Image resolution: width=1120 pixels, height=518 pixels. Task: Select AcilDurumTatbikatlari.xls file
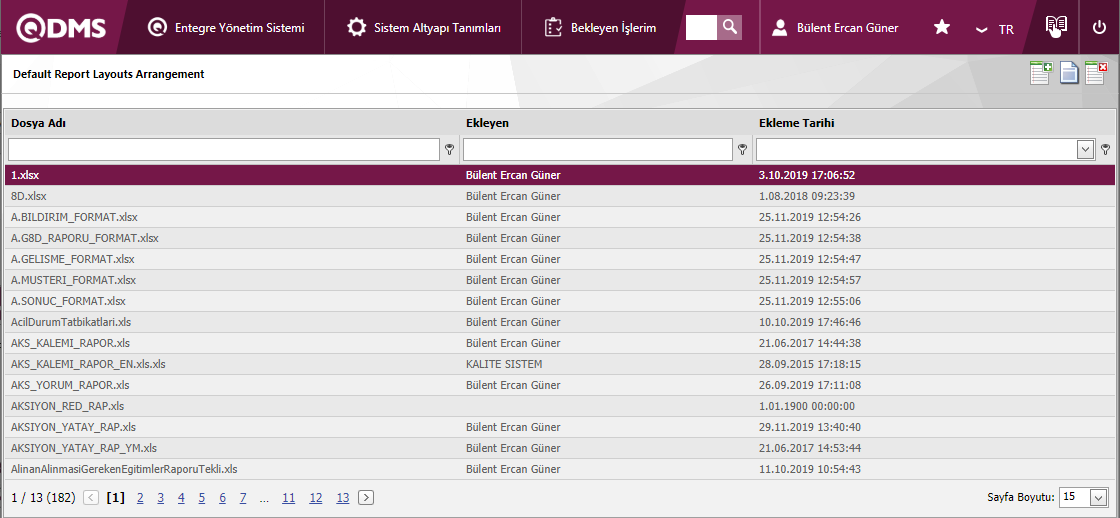click(x=71, y=322)
